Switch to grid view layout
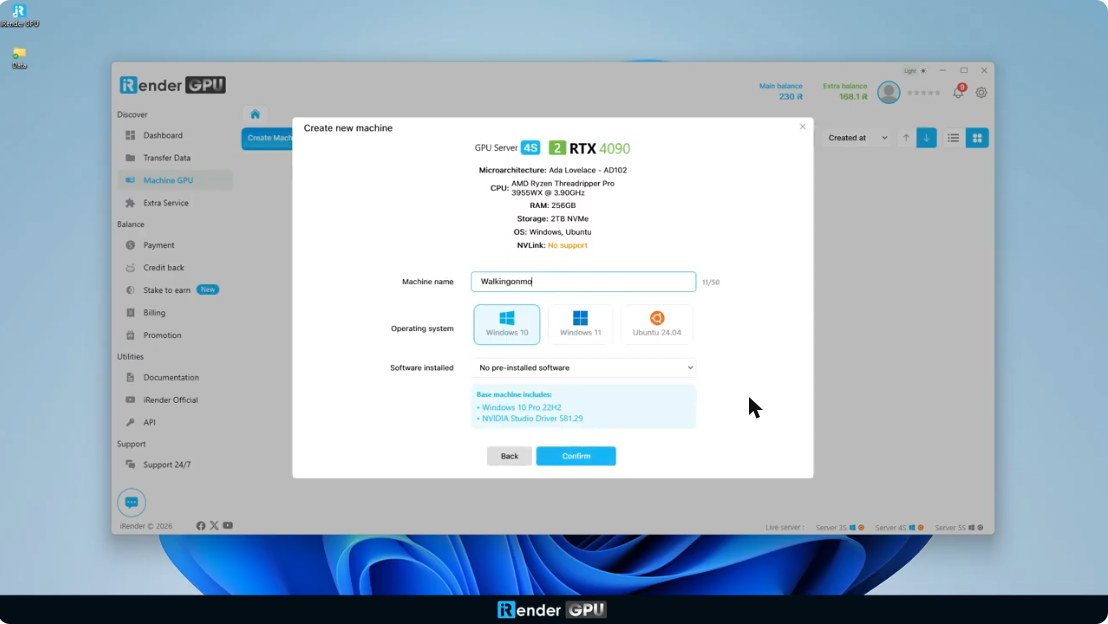 (x=977, y=138)
